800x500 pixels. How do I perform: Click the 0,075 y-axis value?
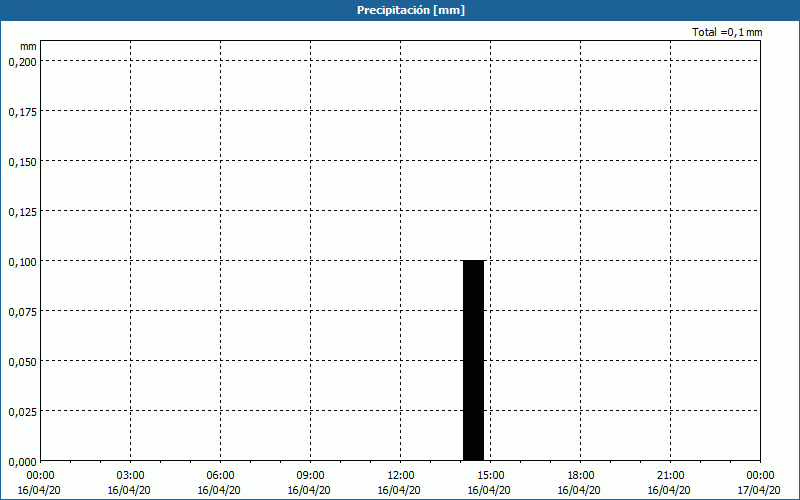tap(22, 312)
